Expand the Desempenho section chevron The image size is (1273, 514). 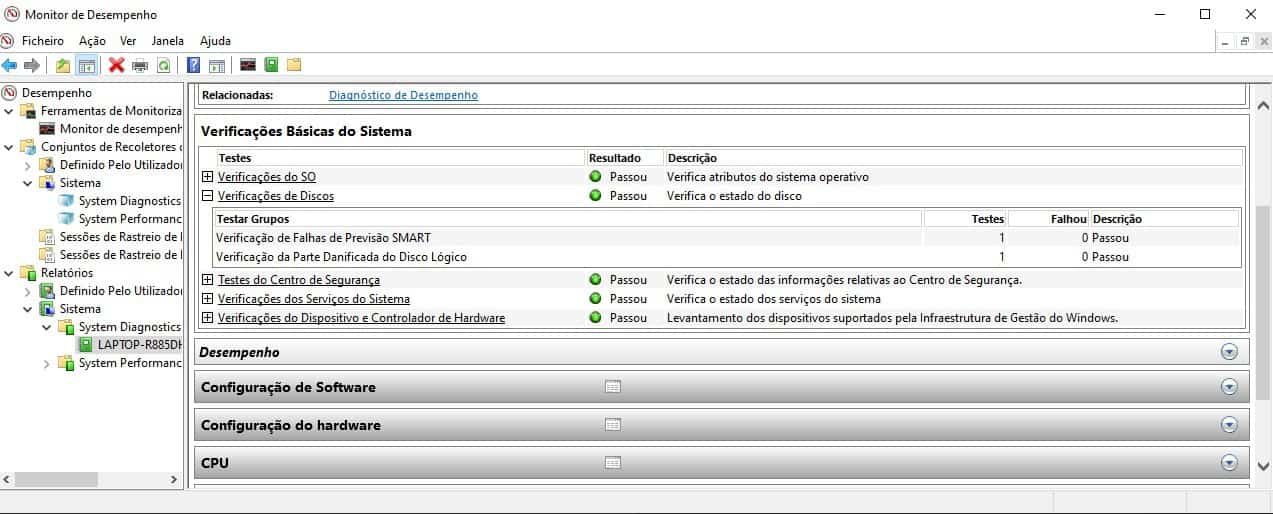1229,352
